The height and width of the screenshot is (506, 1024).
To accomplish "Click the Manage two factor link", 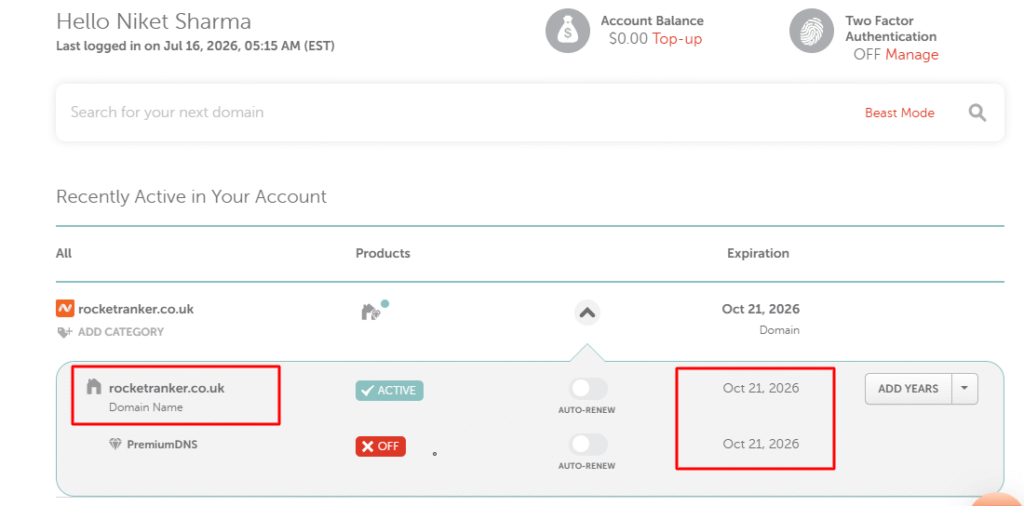I will coord(912,55).
